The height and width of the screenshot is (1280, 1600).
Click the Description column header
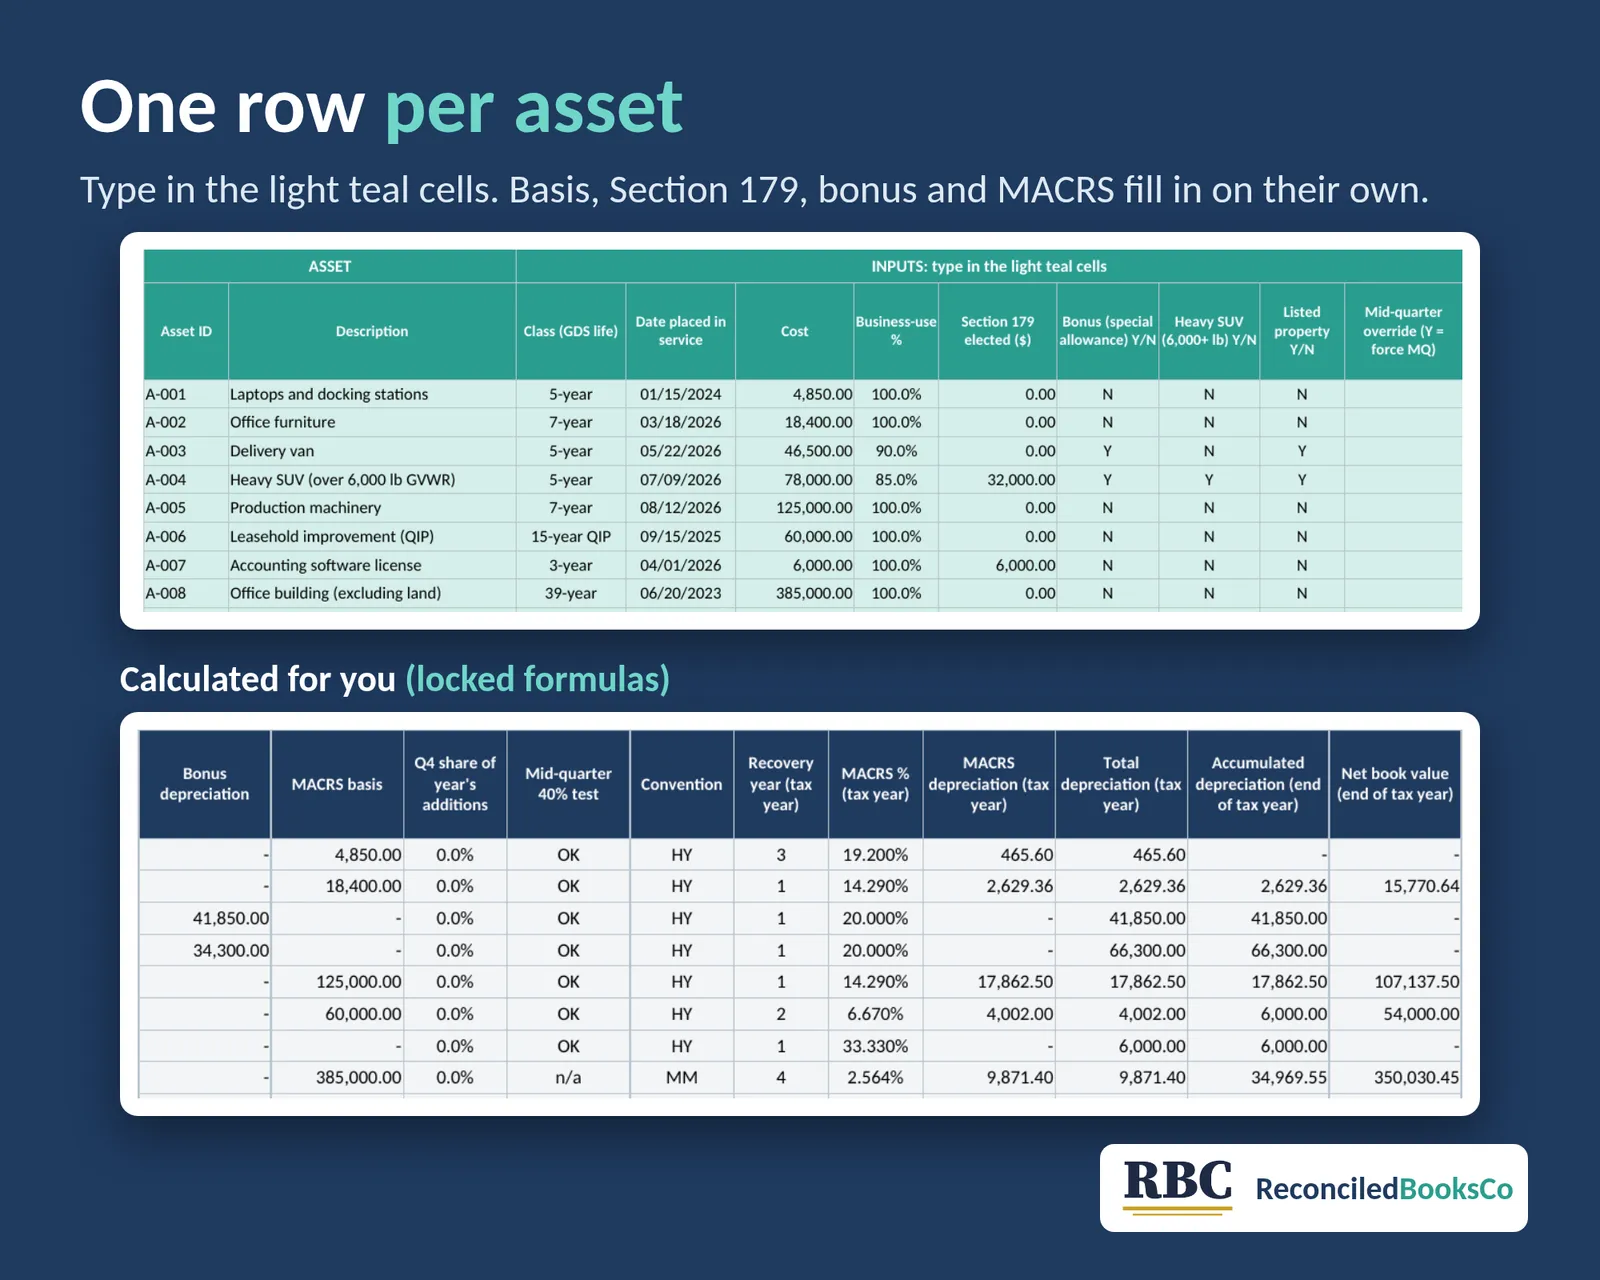pos(372,331)
